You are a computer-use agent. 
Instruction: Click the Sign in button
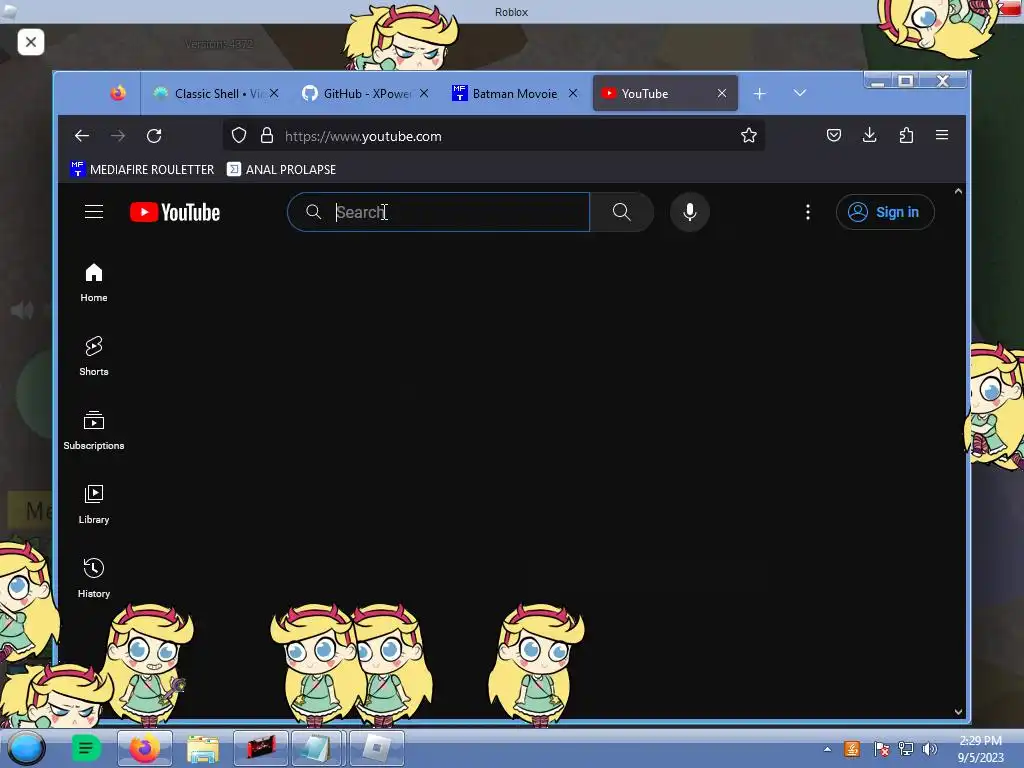tap(885, 212)
